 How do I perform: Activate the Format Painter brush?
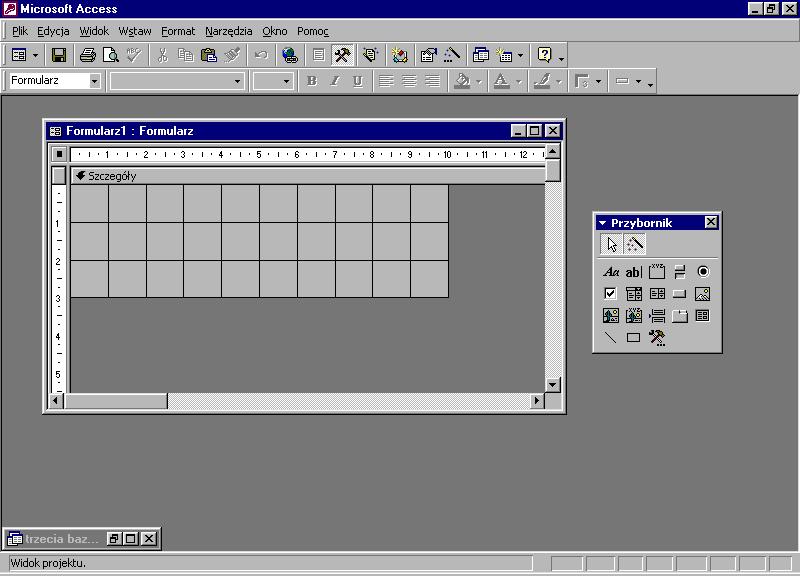coord(232,55)
